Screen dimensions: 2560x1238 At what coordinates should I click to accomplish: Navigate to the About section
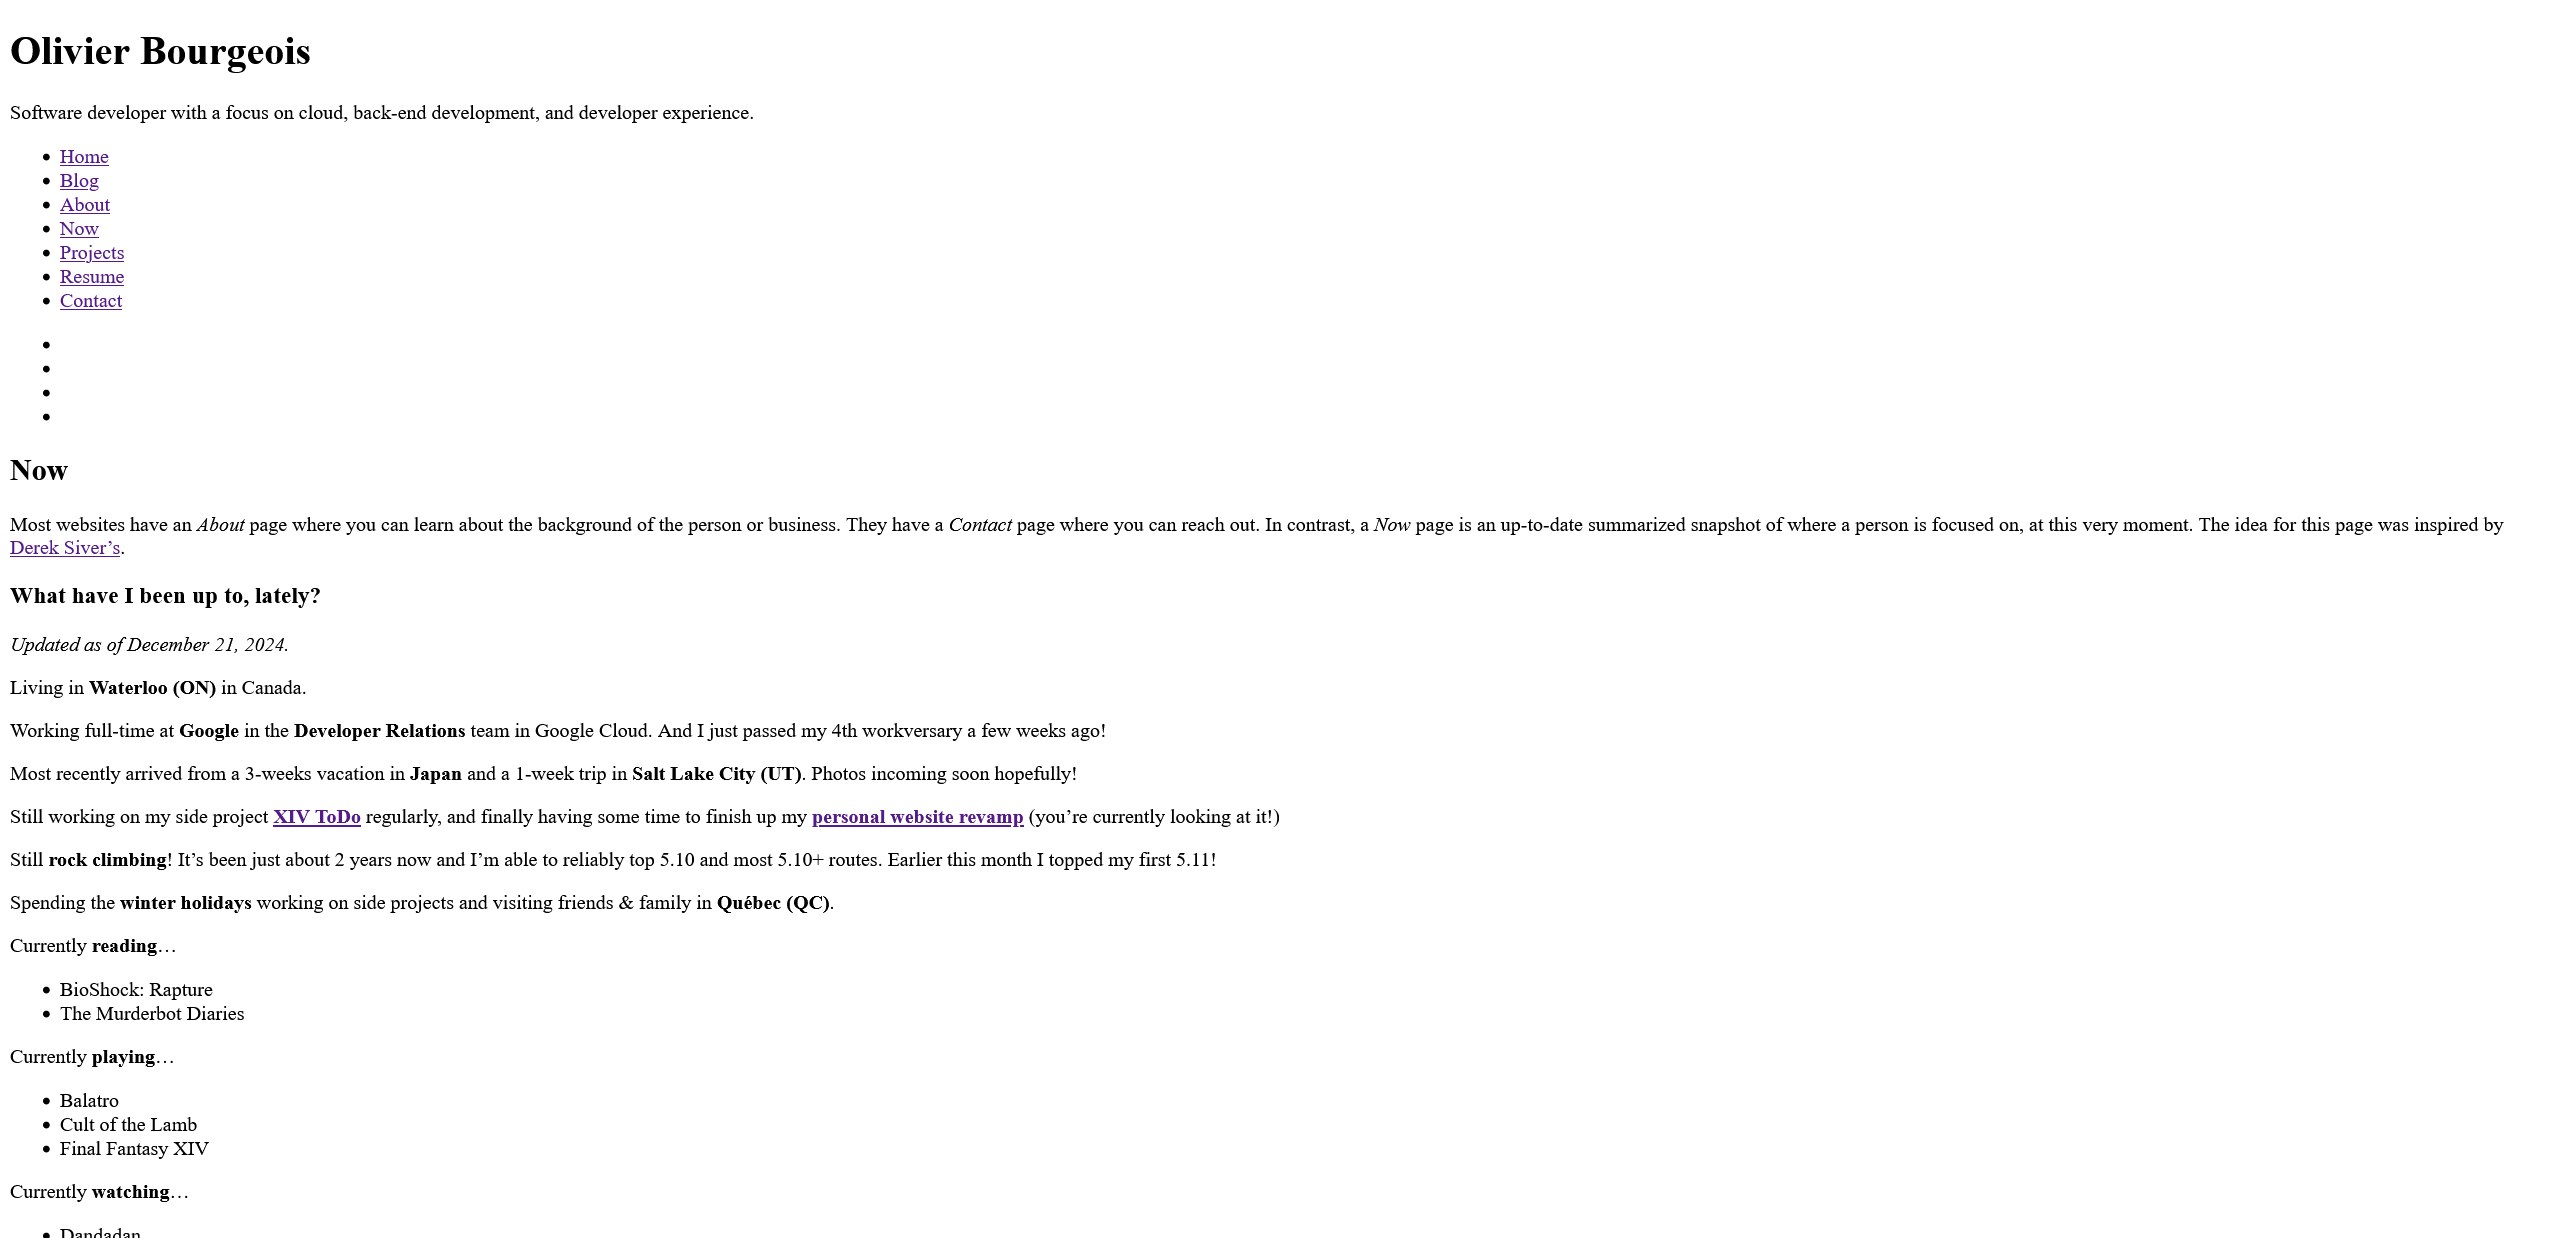point(83,204)
